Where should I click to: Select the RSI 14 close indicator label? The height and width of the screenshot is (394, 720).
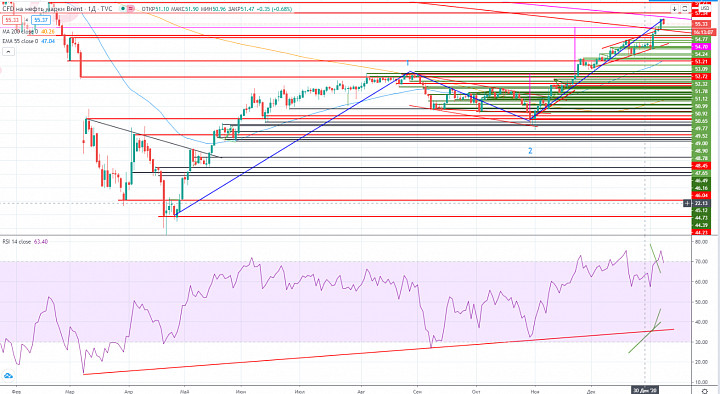coord(17,242)
